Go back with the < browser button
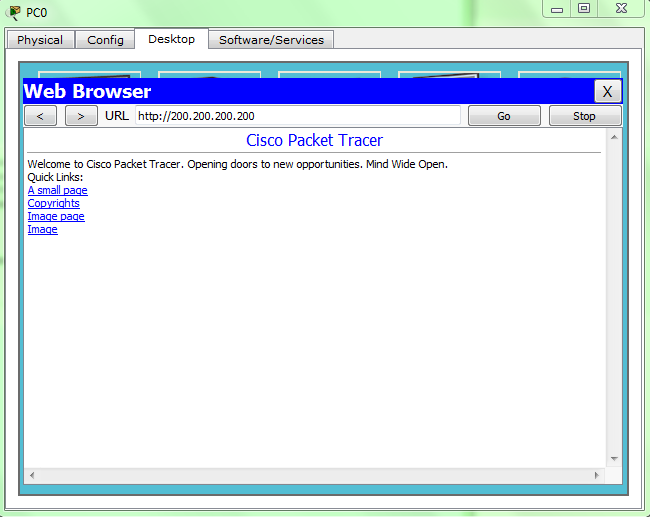This screenshot has width=650, height=517. (x=40, y=116)
